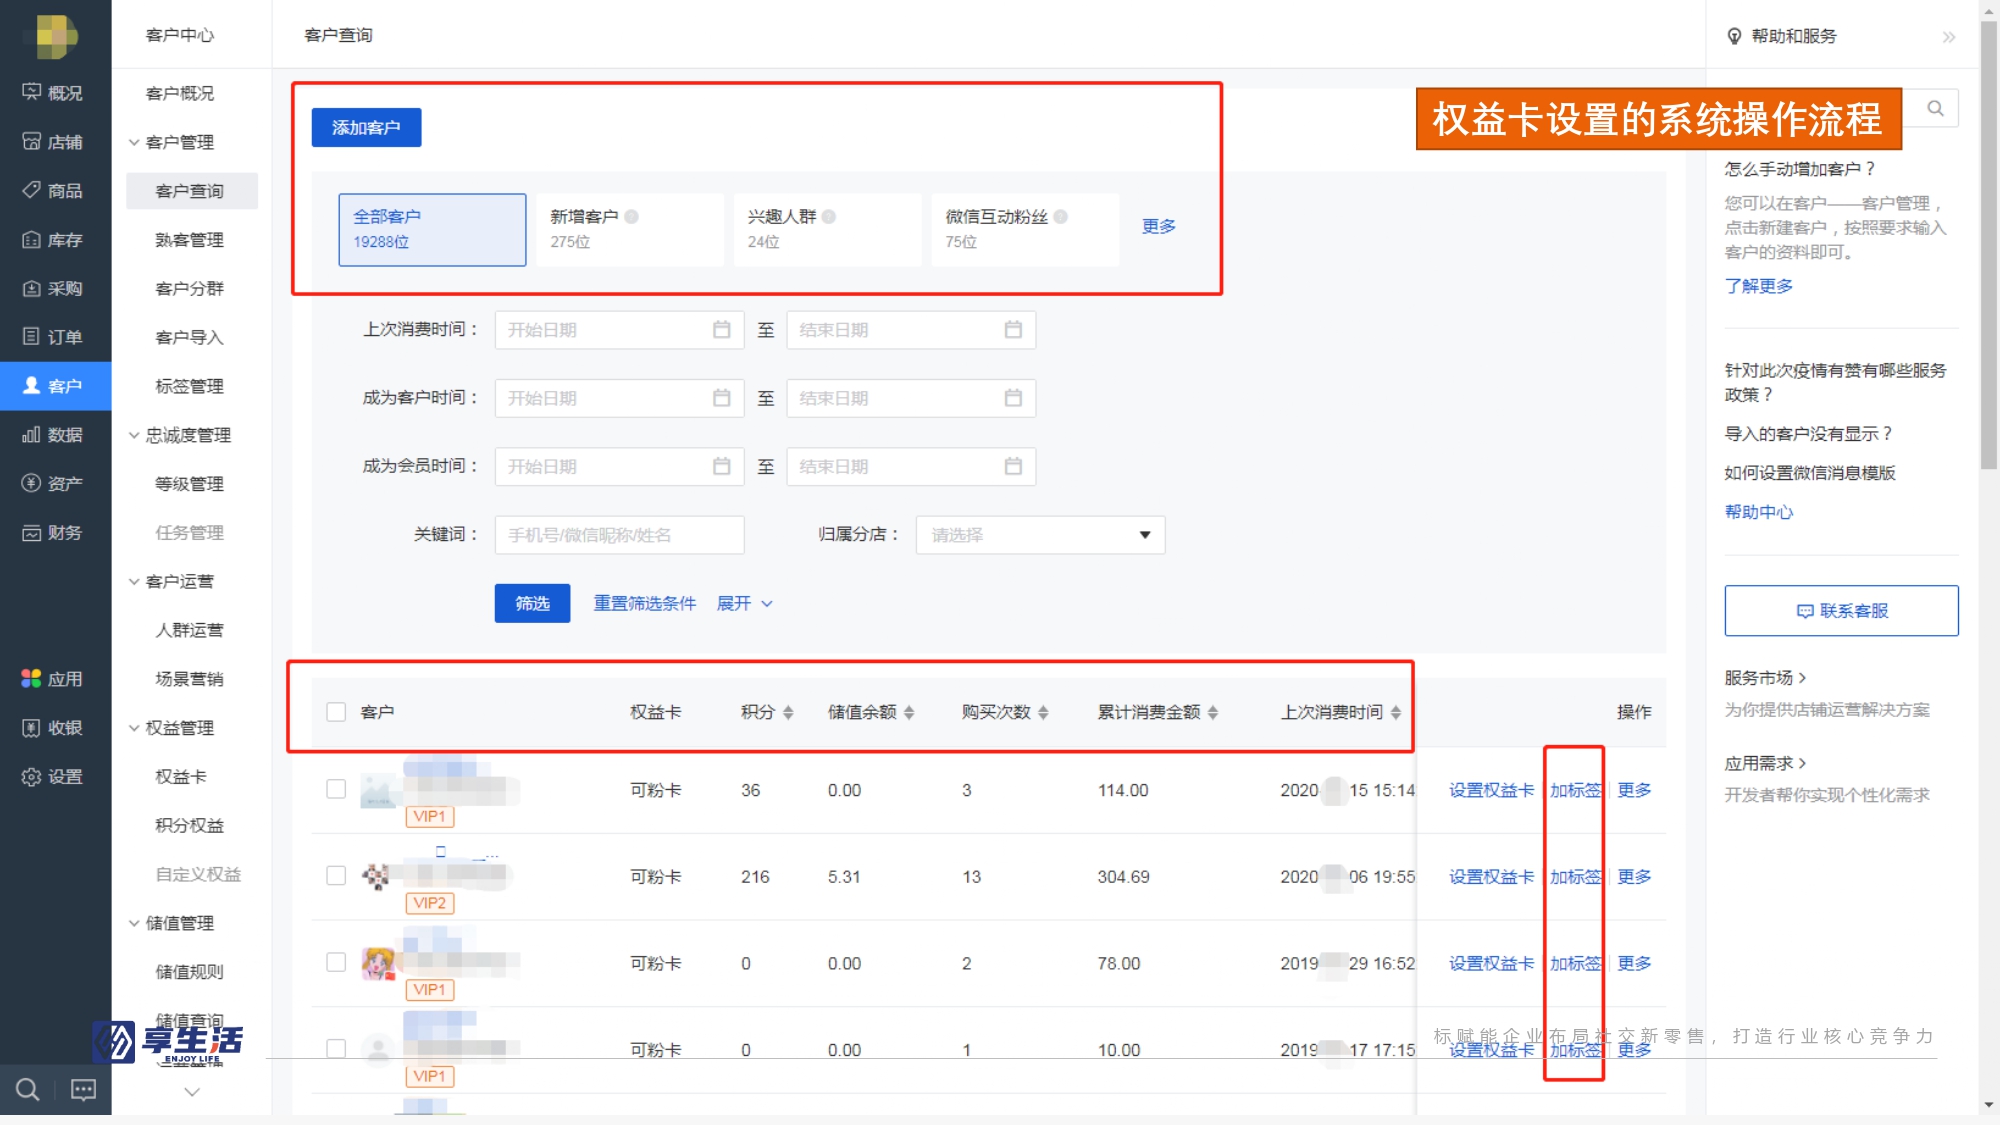Viewport: 2000px width, 1125px height.
Task: Click the 关键词 keyword input field
Action: (619, 535)
